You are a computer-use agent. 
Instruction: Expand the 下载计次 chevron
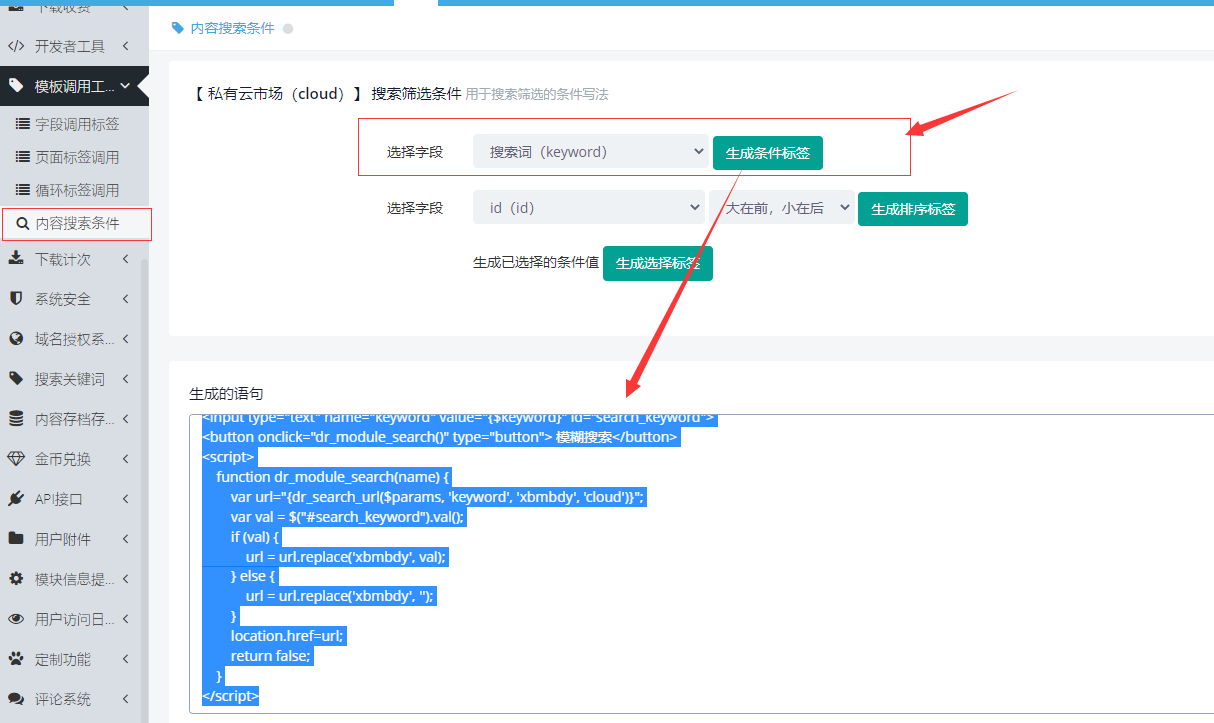[x=125, y=259]
